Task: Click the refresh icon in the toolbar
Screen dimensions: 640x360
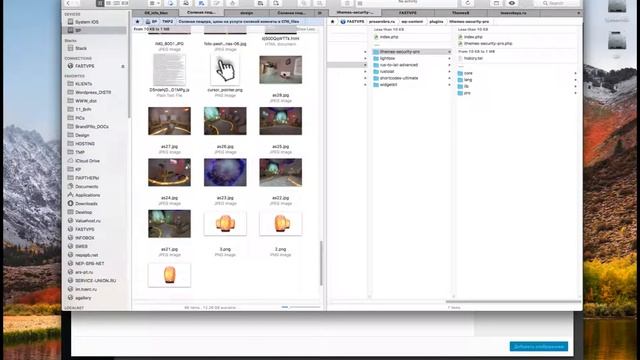Action: pyautogui.click(x=468, y=3)
